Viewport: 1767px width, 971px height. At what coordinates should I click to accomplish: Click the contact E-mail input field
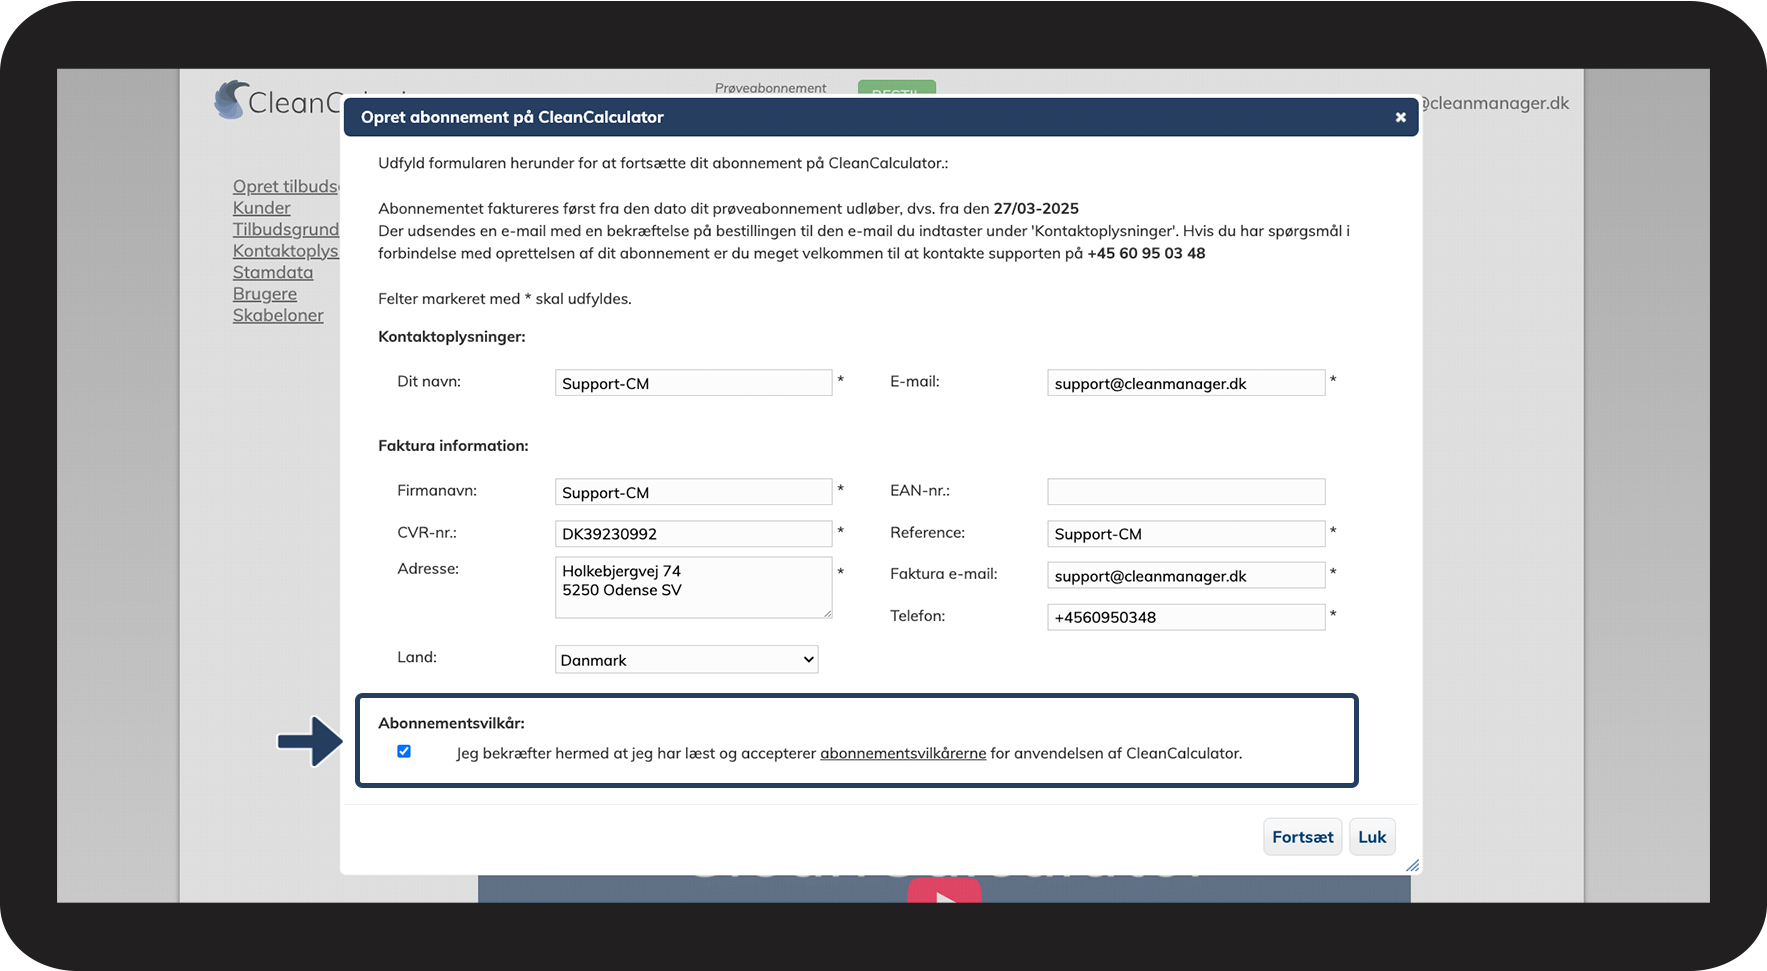click(x=1186, y=383)
